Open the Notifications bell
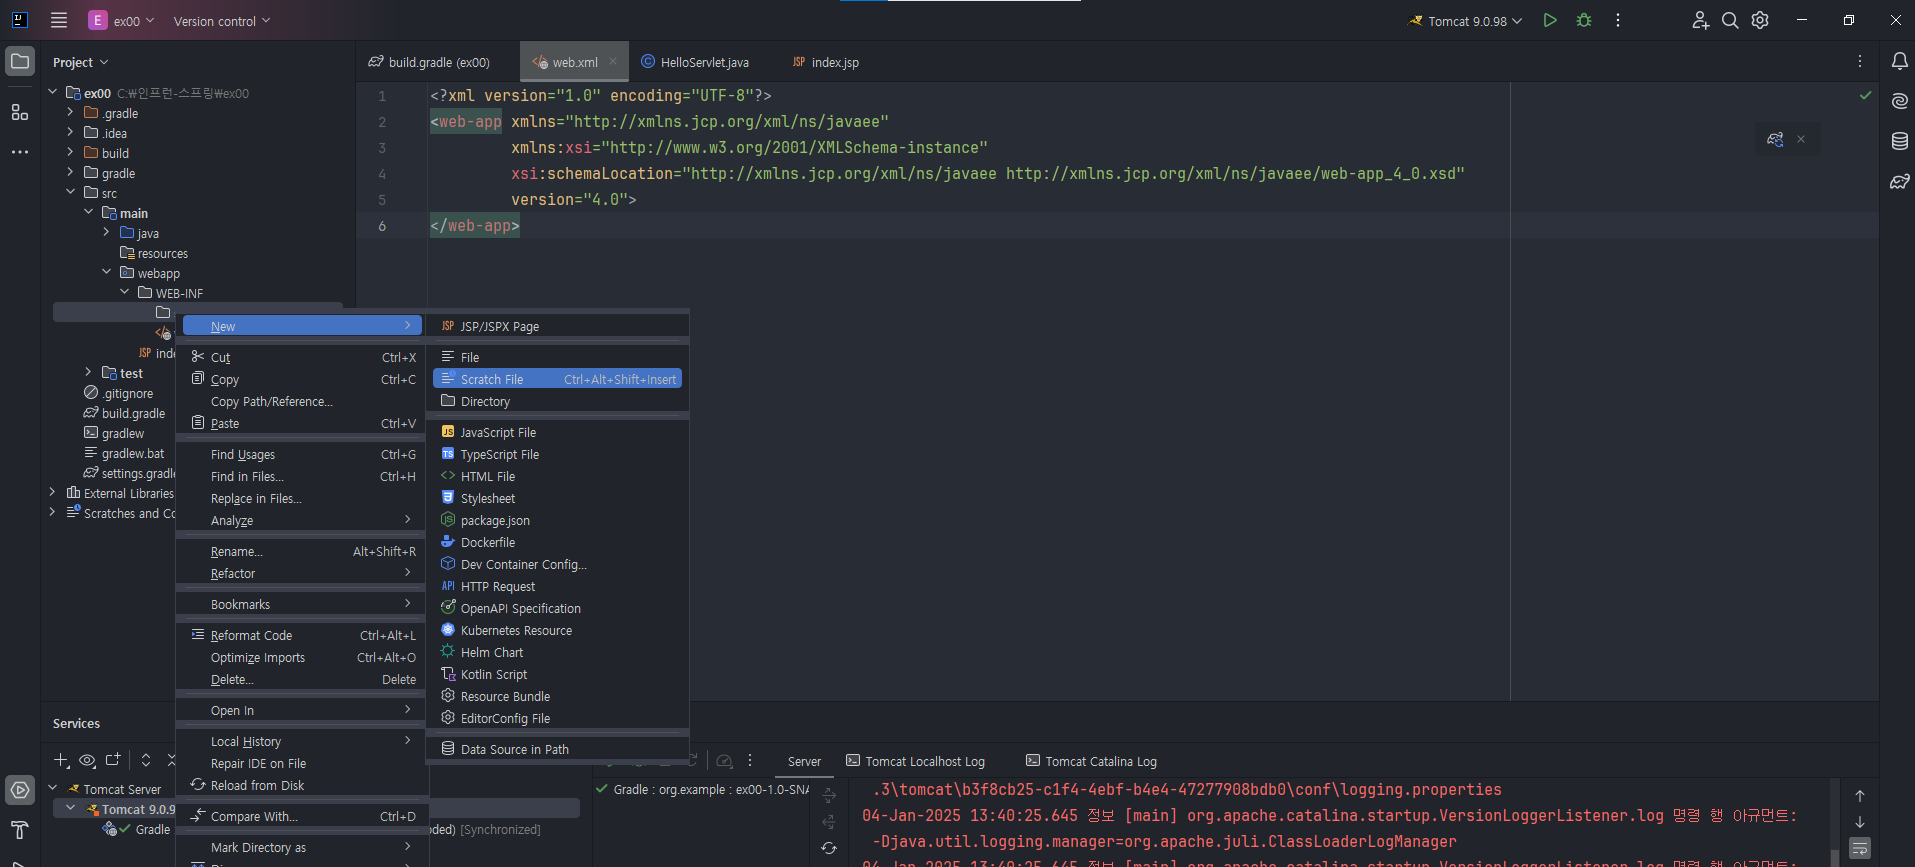The width and height of the screenshot is (1915, 867). pyautogui.click(x=1899, y=61)
